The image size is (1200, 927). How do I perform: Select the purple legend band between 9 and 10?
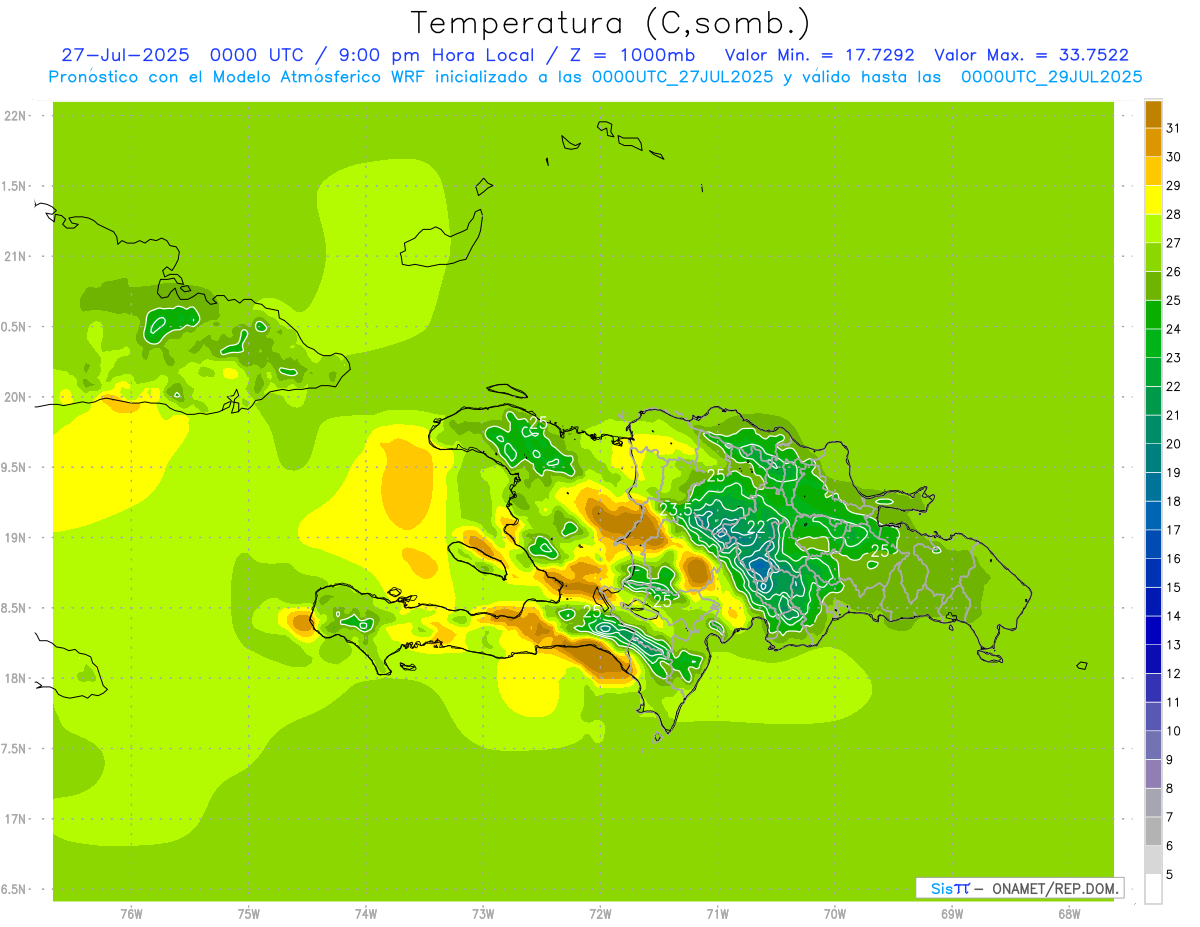point(1153,745)
